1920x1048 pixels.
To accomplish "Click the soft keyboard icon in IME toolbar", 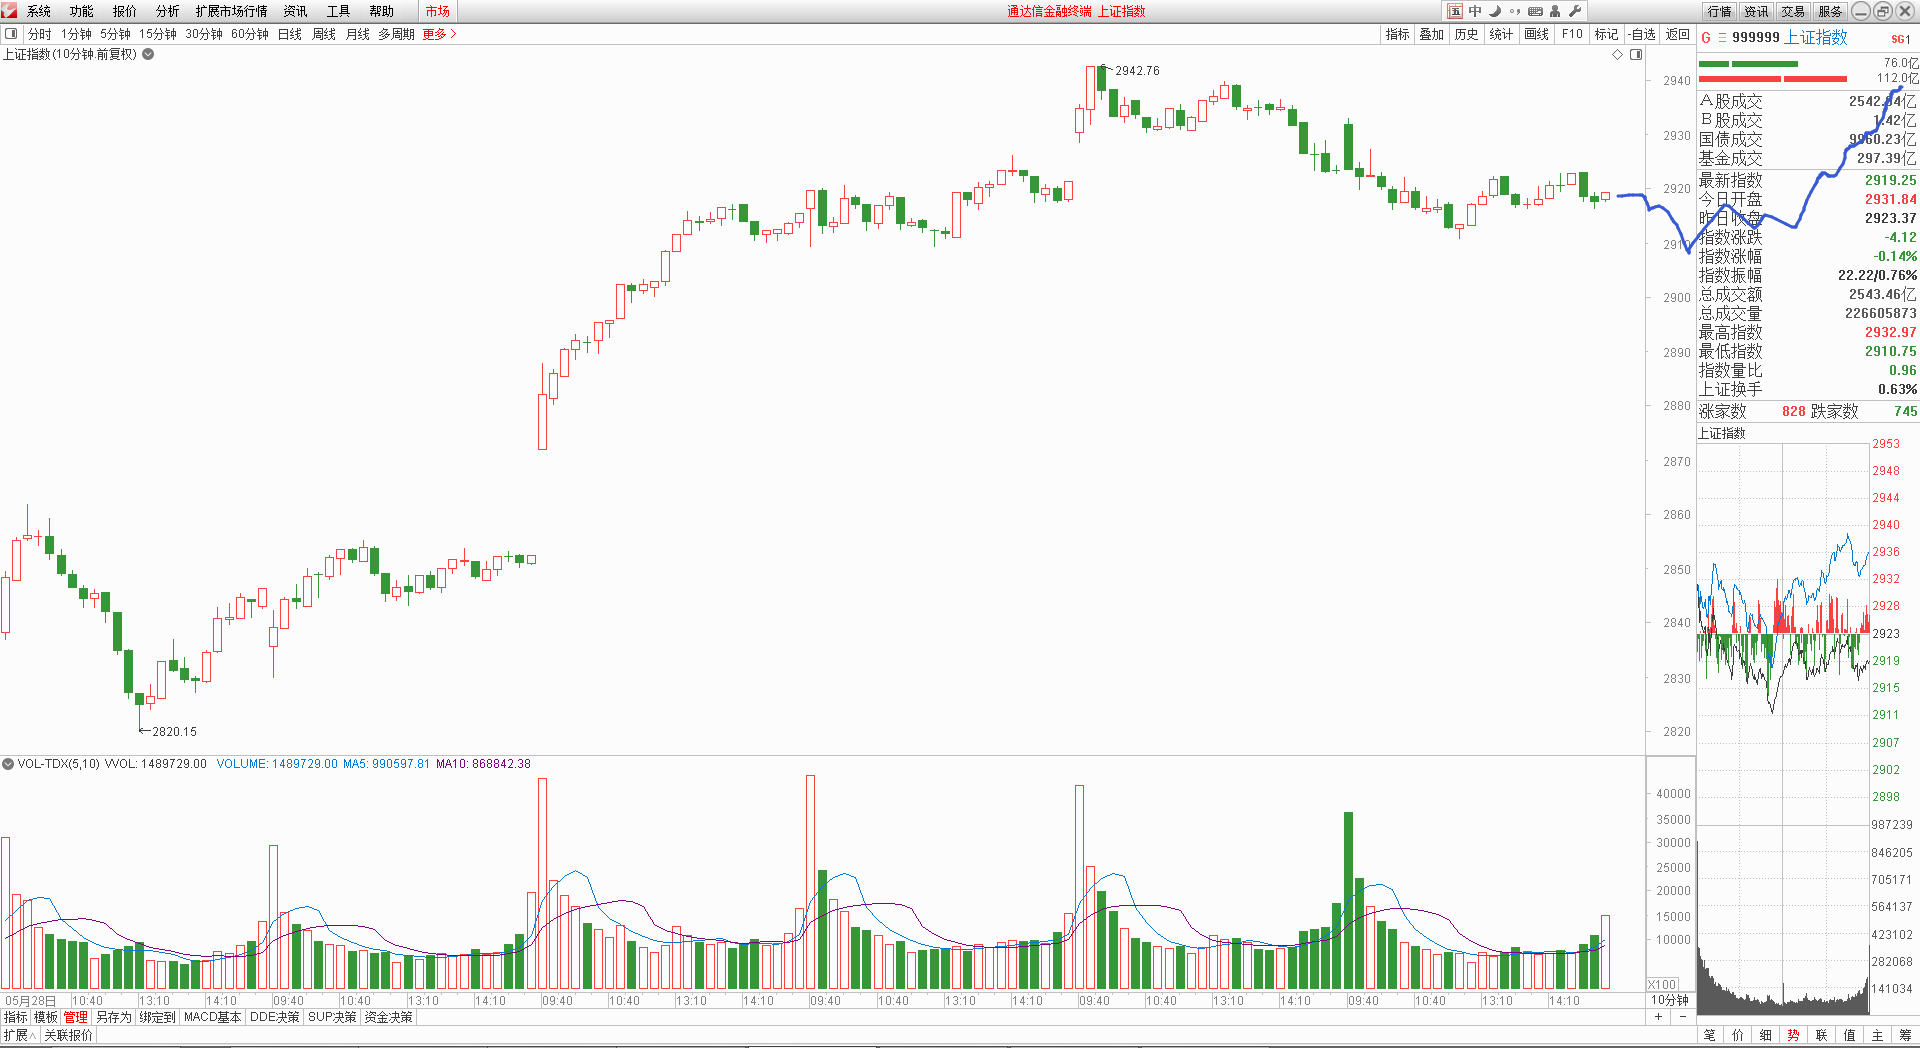I will 1535,11.
